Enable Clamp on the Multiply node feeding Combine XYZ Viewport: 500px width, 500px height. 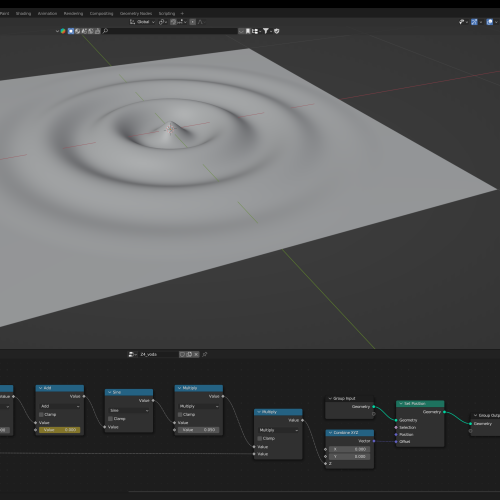click(x=260, y=438)
